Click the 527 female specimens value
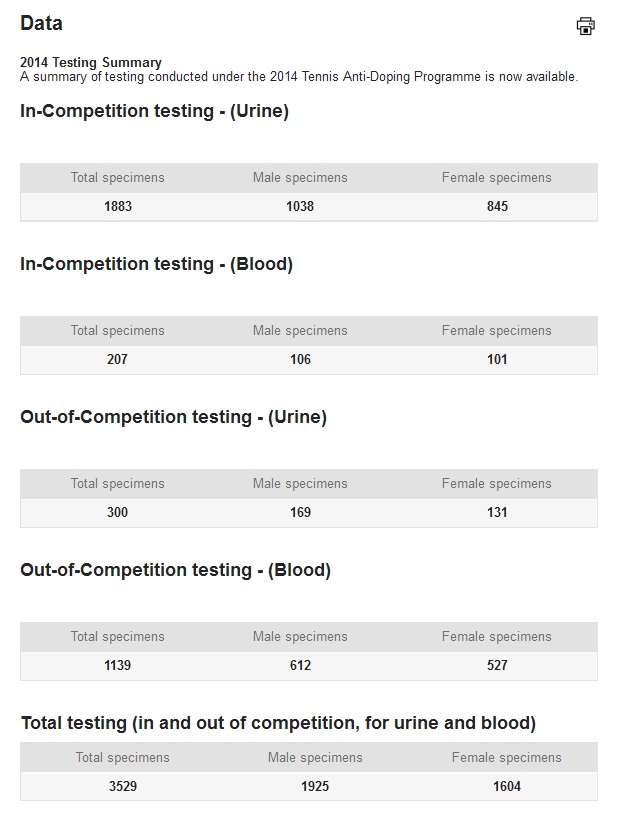 point(497,665)
